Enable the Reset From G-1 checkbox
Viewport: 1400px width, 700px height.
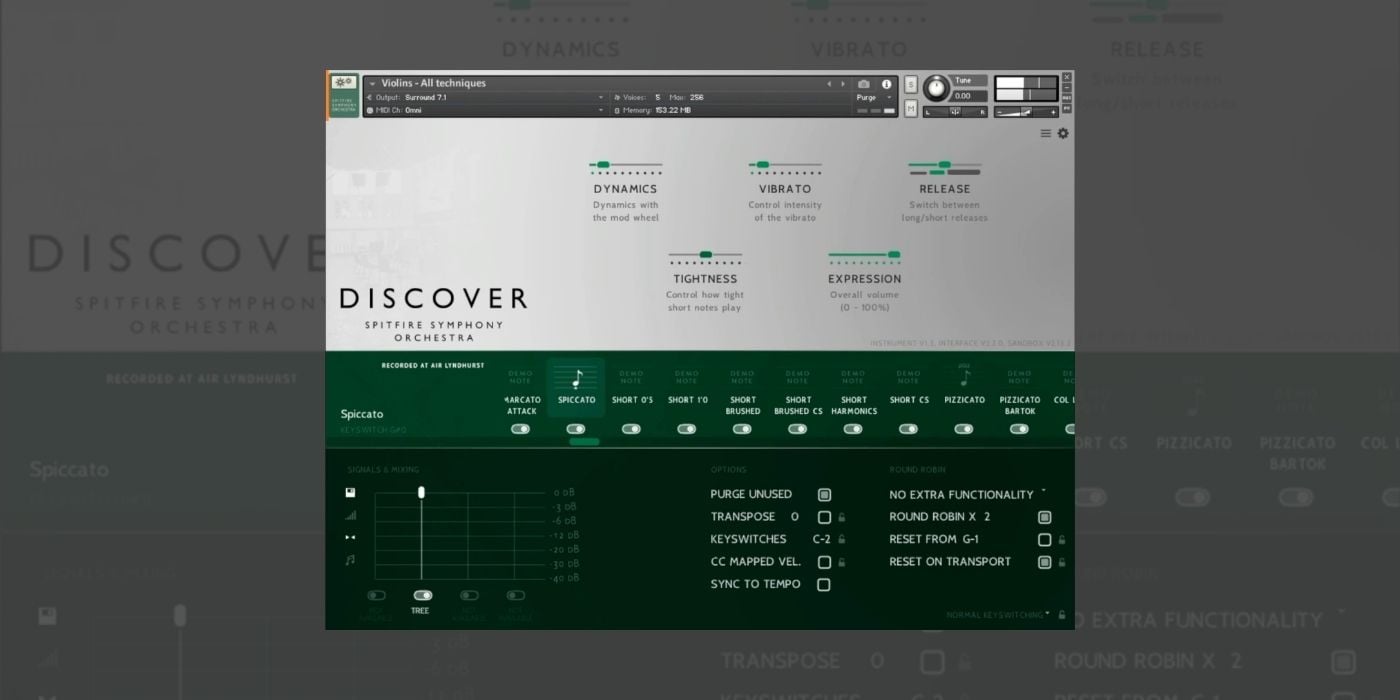(1044, 540)
